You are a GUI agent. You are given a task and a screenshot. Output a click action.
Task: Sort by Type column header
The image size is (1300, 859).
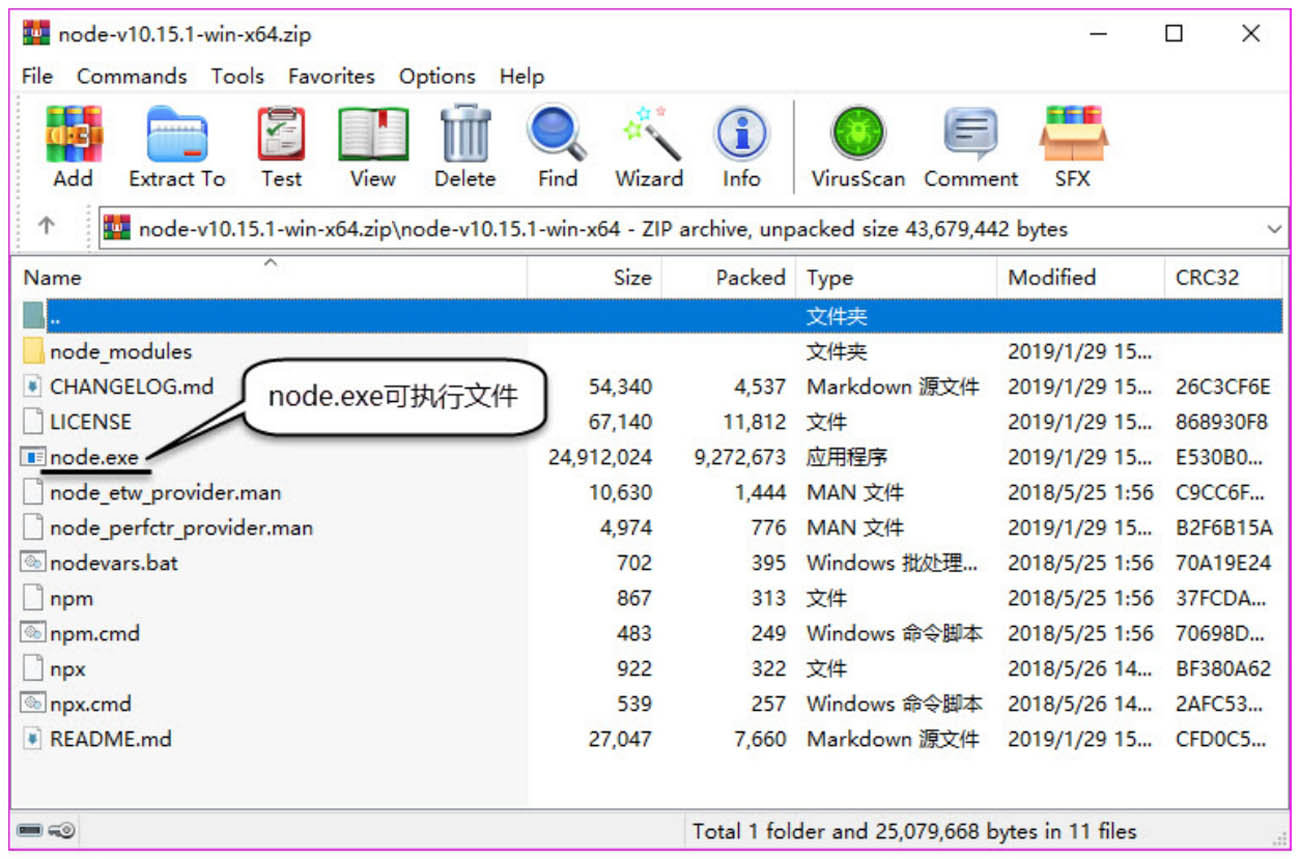[897, 277]
